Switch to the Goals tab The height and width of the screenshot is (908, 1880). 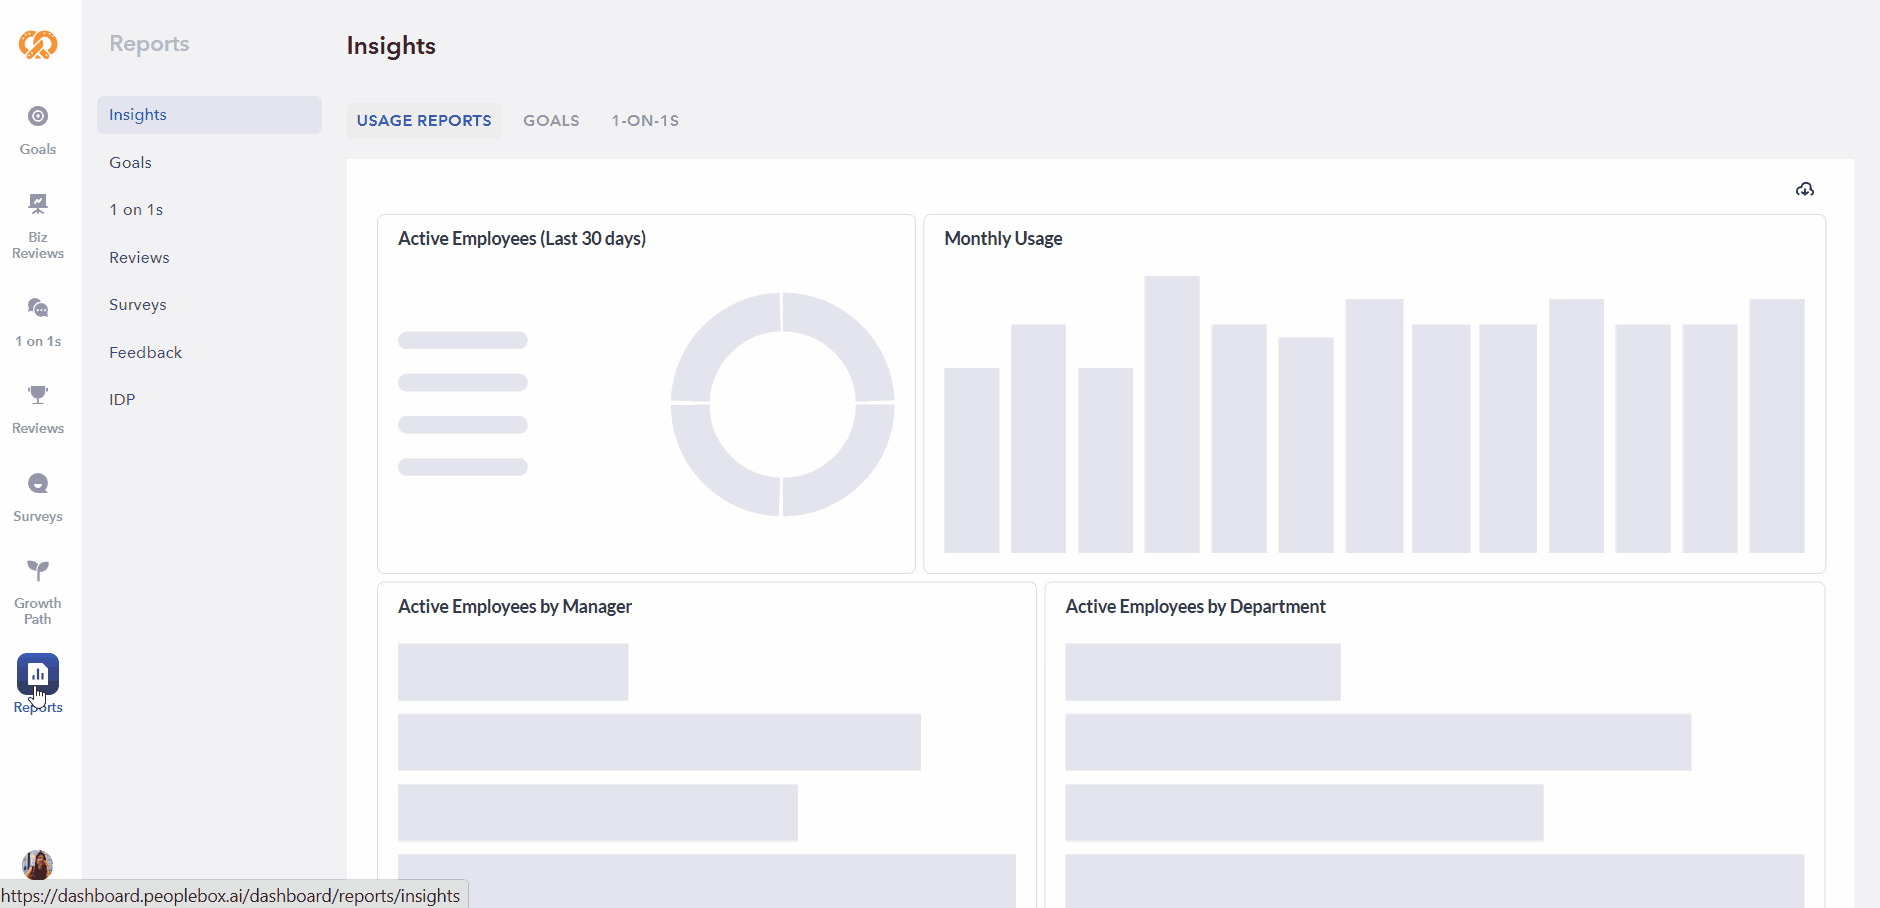pyautogui.click(x=551, y=120)
